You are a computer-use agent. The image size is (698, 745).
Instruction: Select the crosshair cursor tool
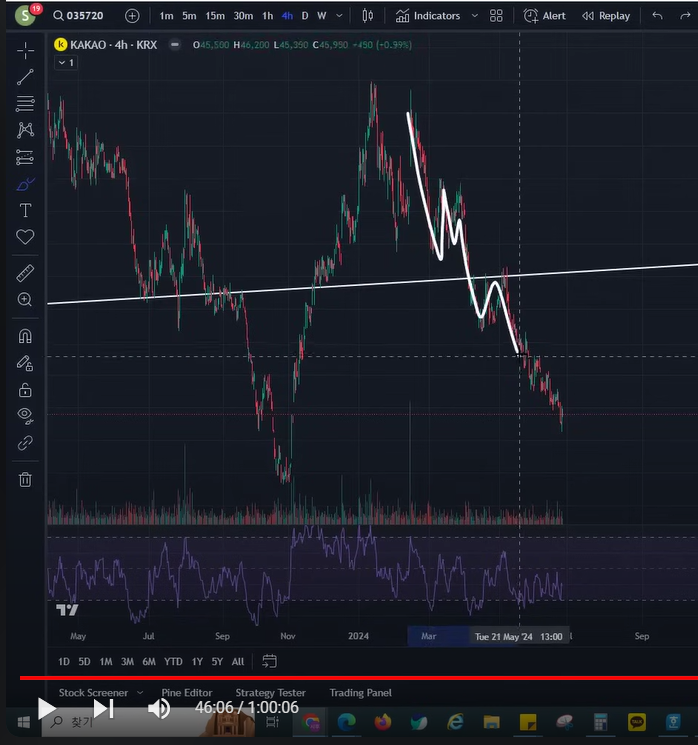[x=25, y=50]
